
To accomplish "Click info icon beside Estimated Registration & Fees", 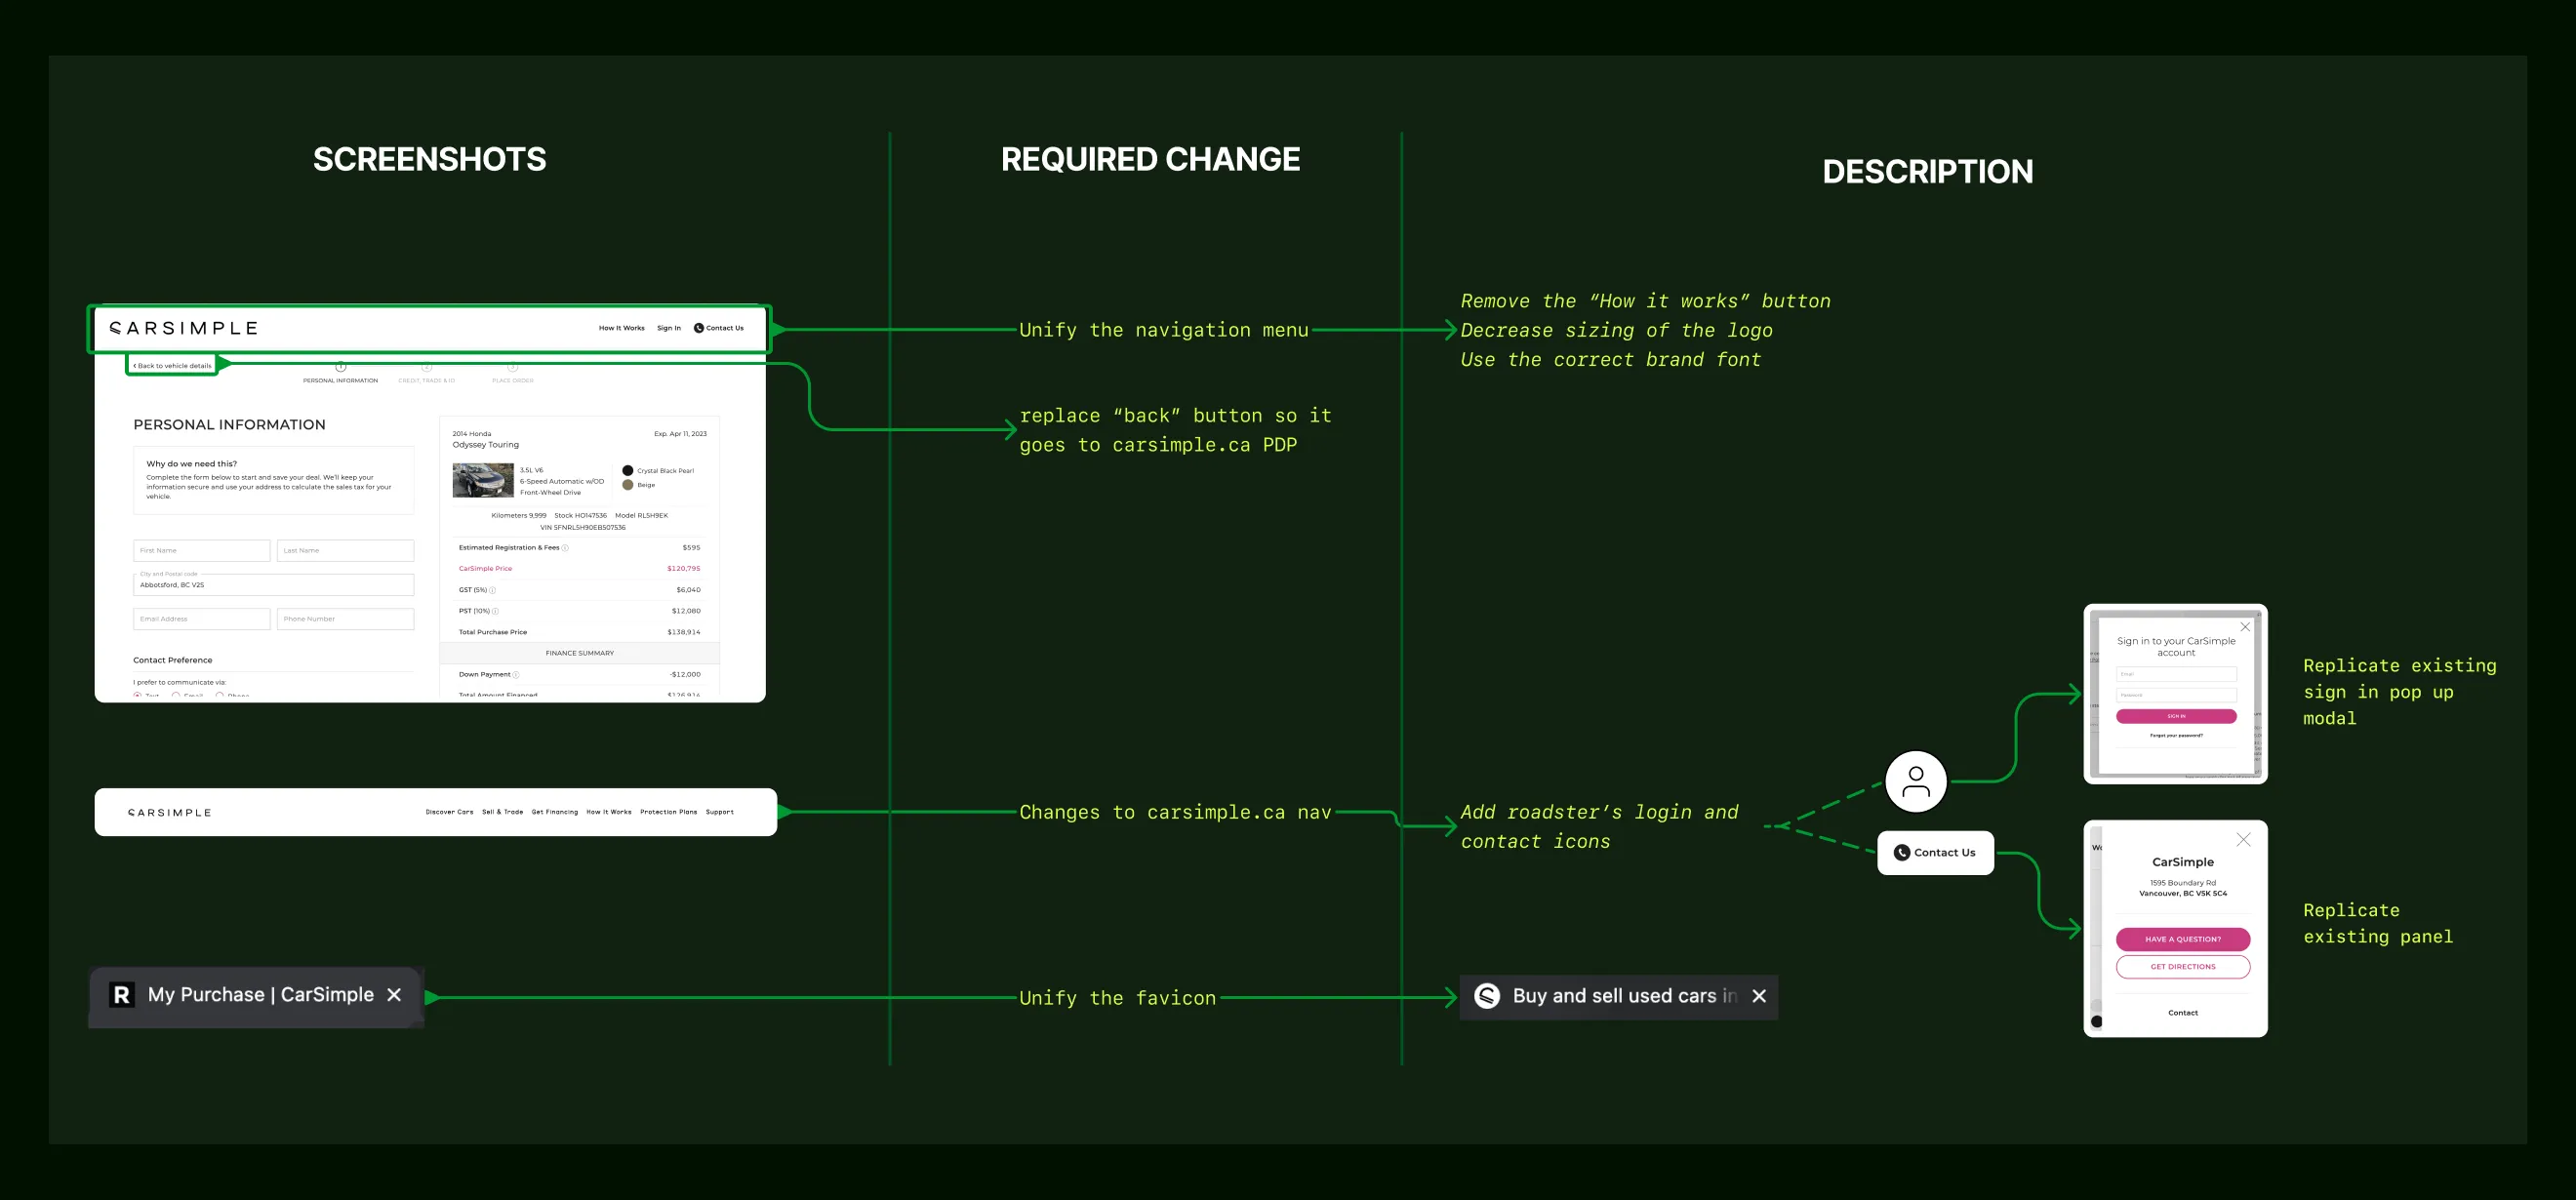I will point(565,548).
